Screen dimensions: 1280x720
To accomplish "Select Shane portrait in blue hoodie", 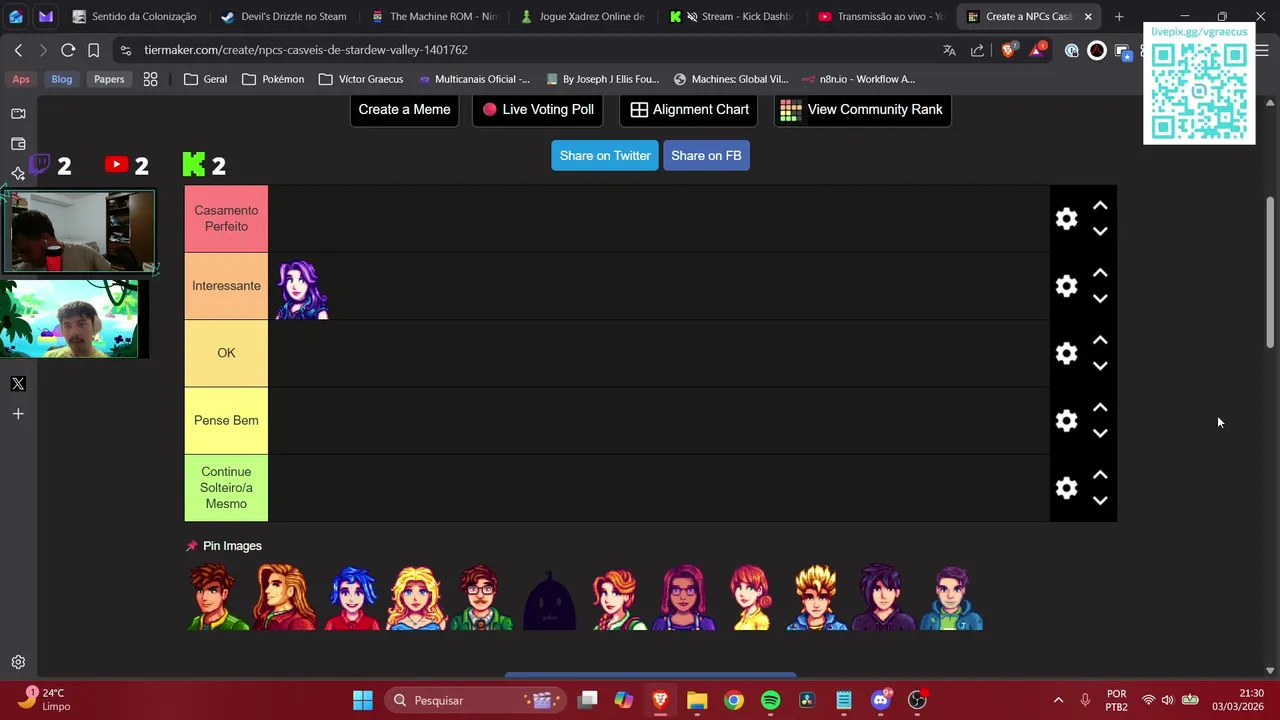I will tap(951, 597).
